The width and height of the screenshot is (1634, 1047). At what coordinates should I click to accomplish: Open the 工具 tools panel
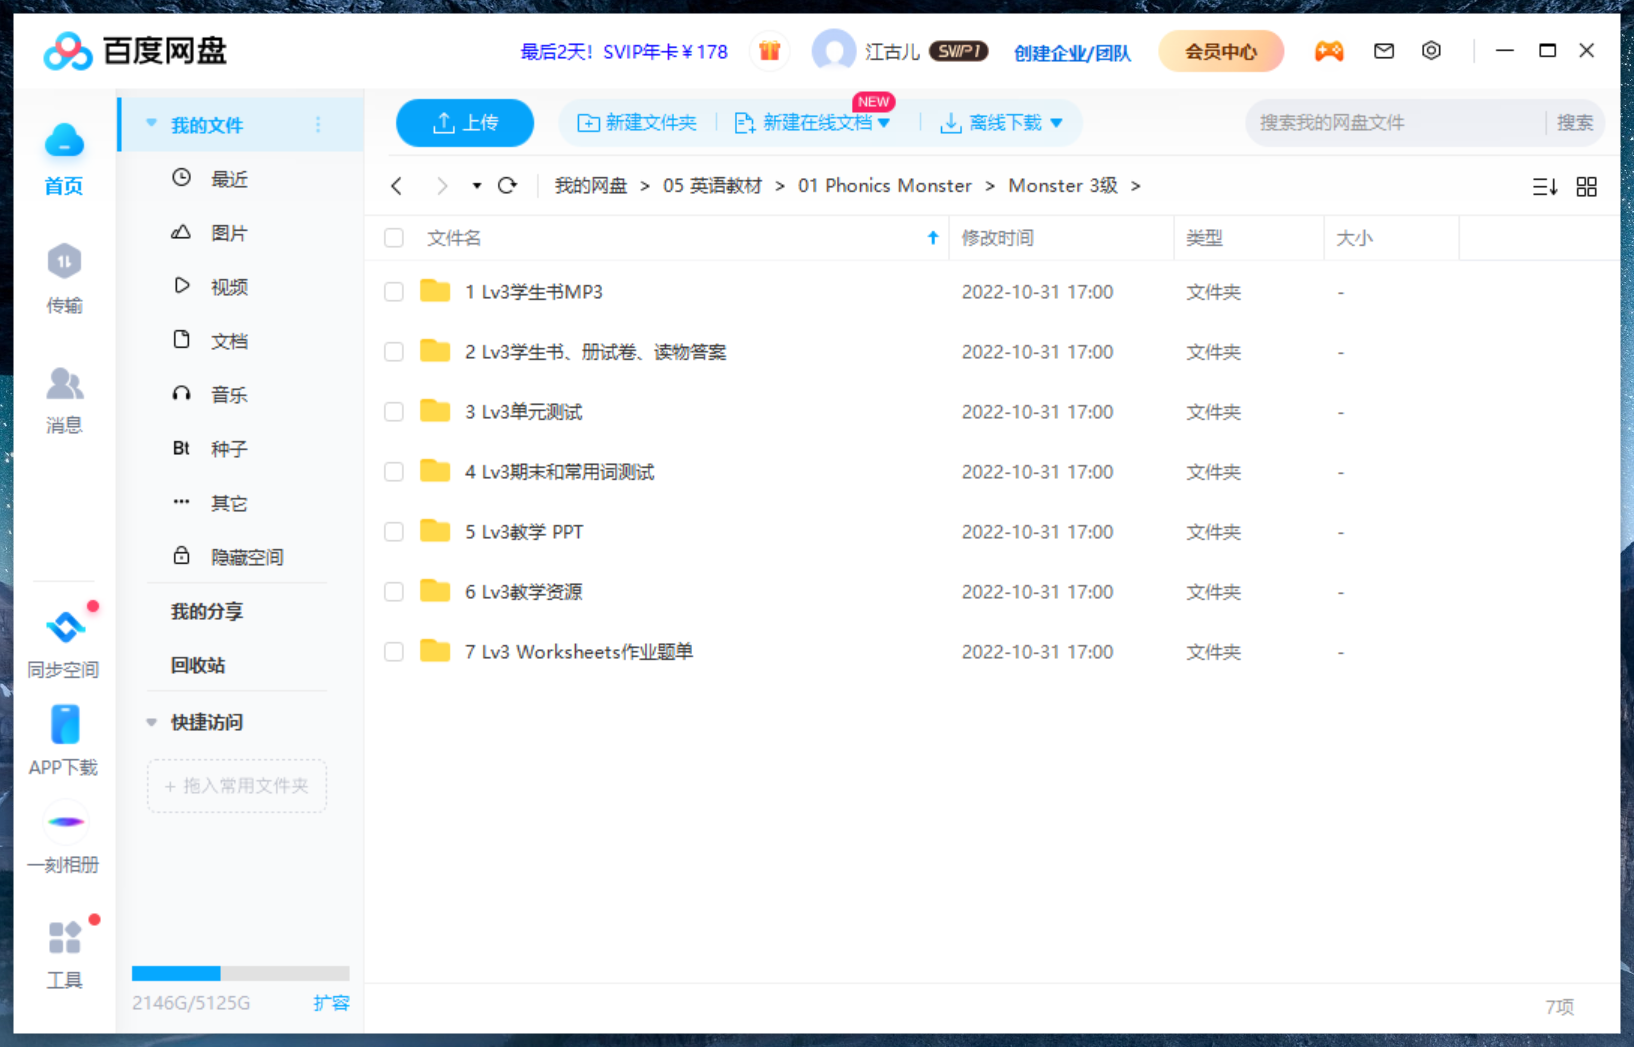pos(63,948)
